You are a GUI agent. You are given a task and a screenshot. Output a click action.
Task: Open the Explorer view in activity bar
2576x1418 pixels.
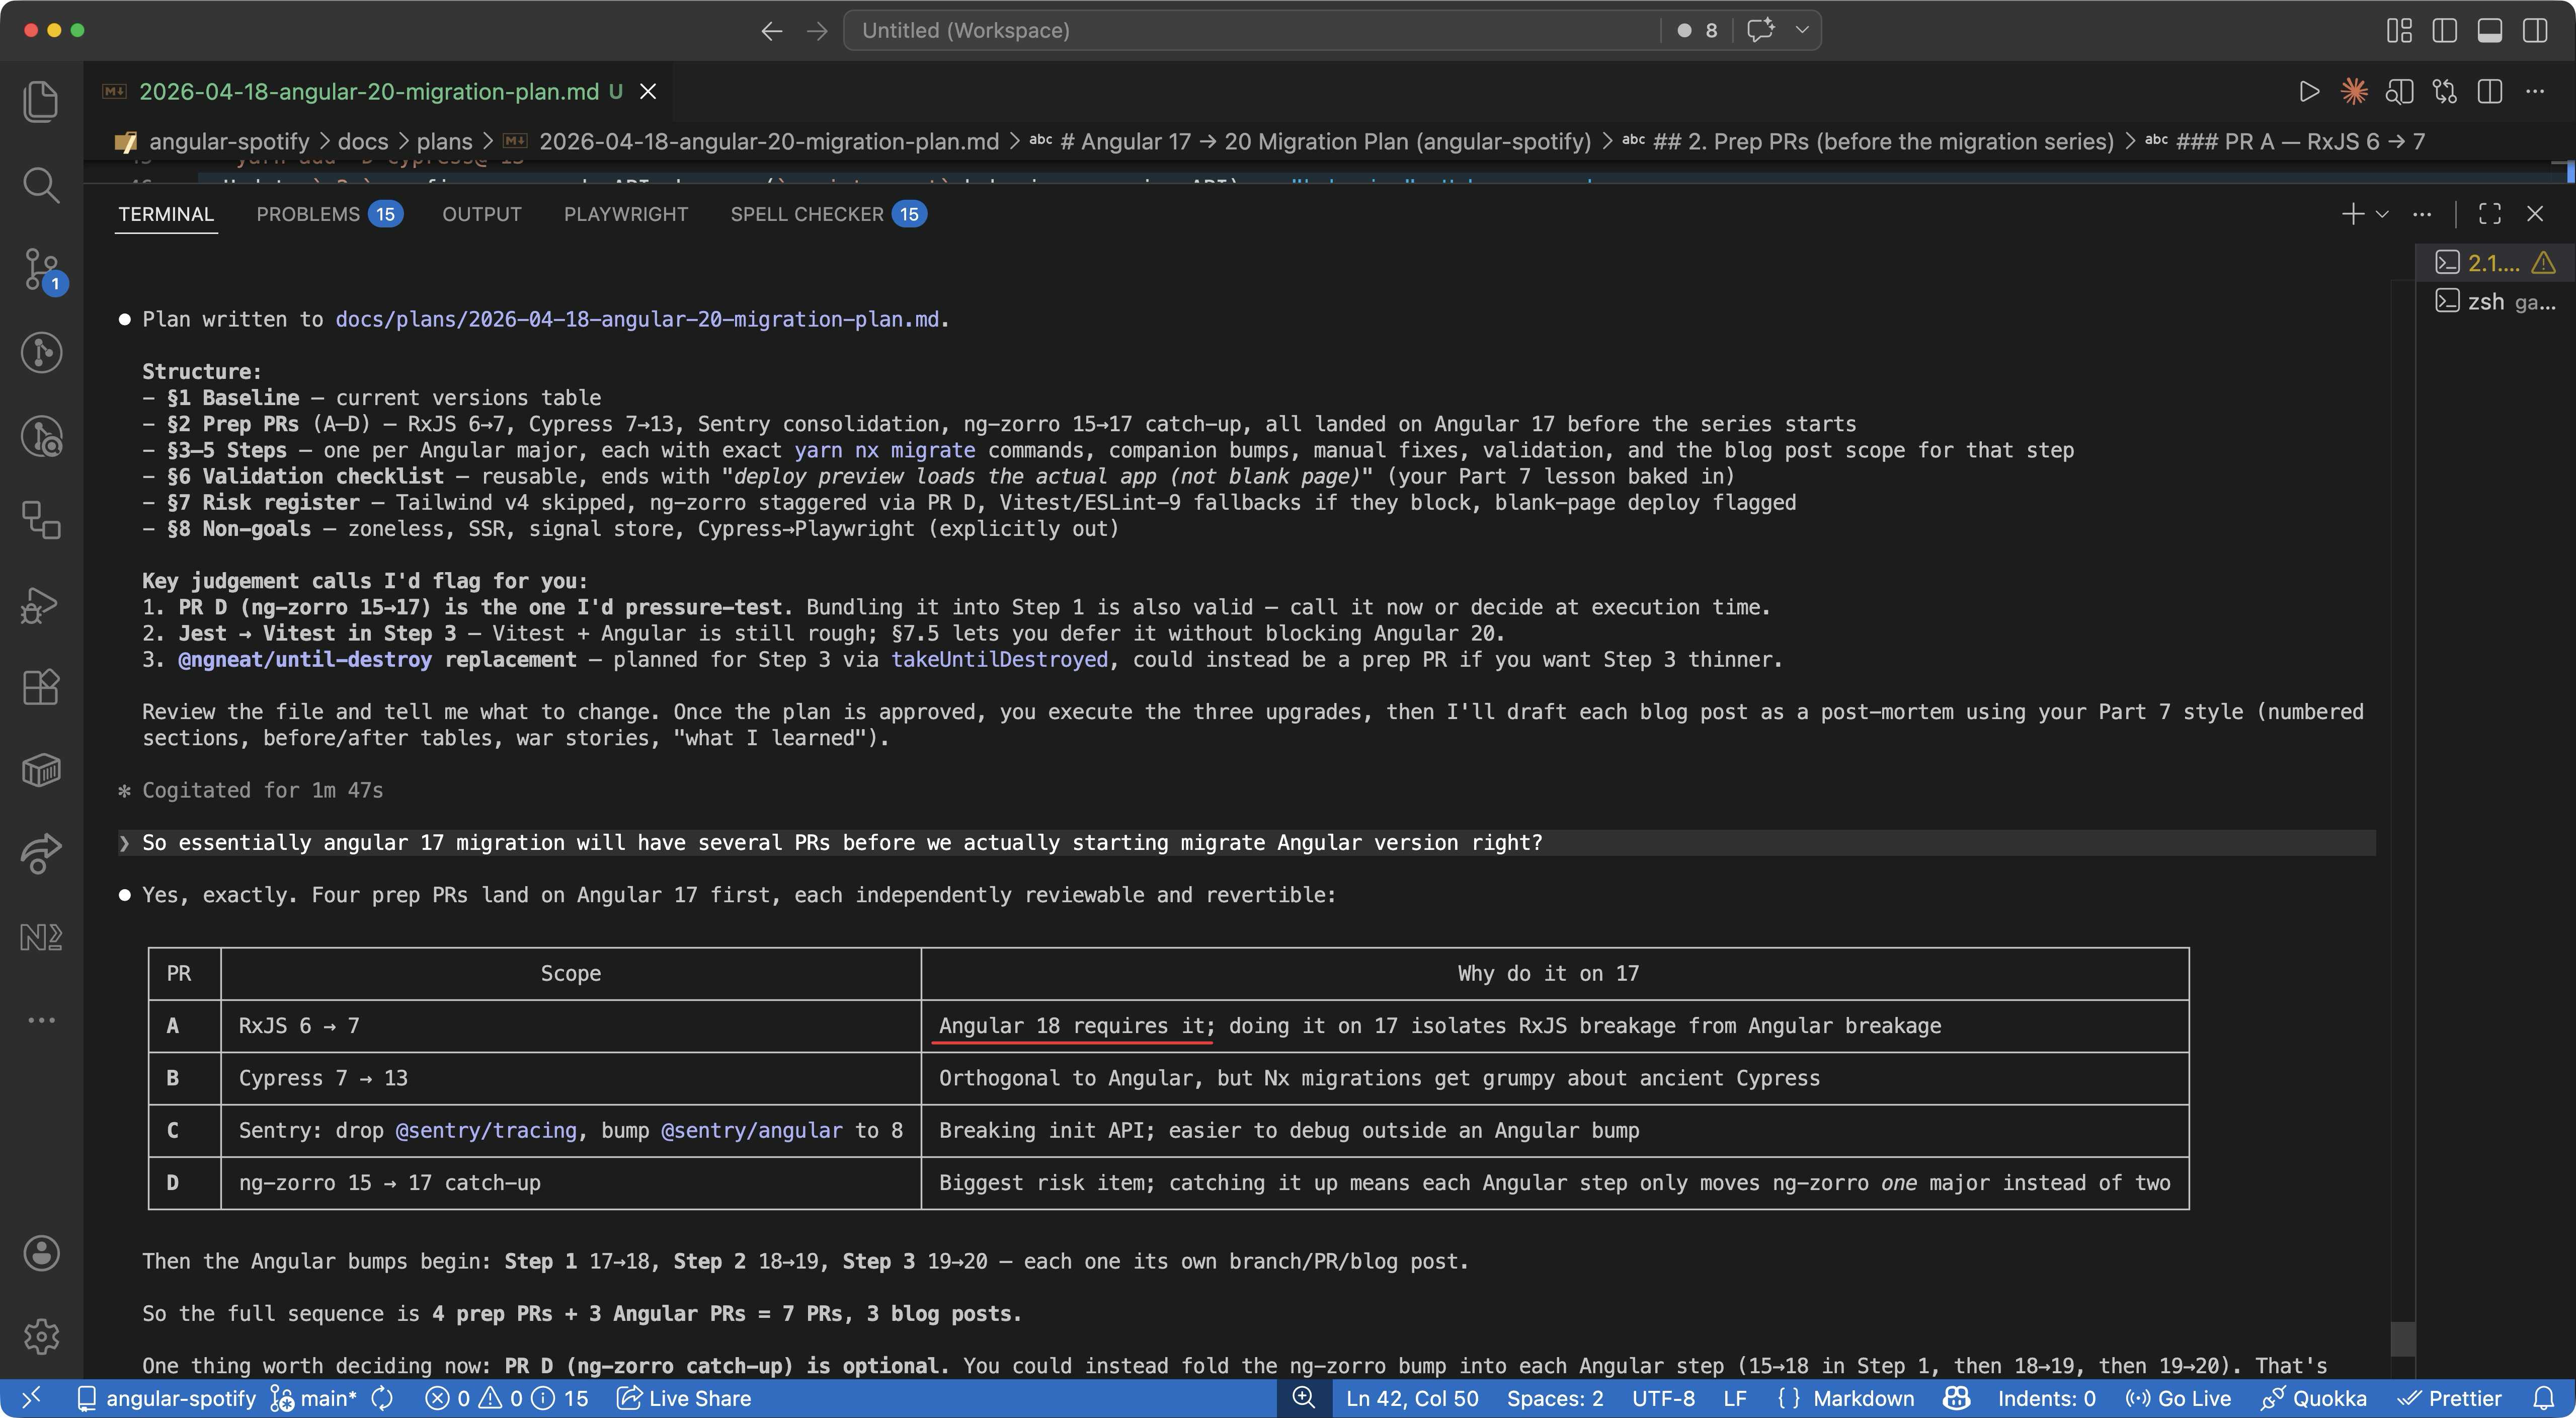41,101
